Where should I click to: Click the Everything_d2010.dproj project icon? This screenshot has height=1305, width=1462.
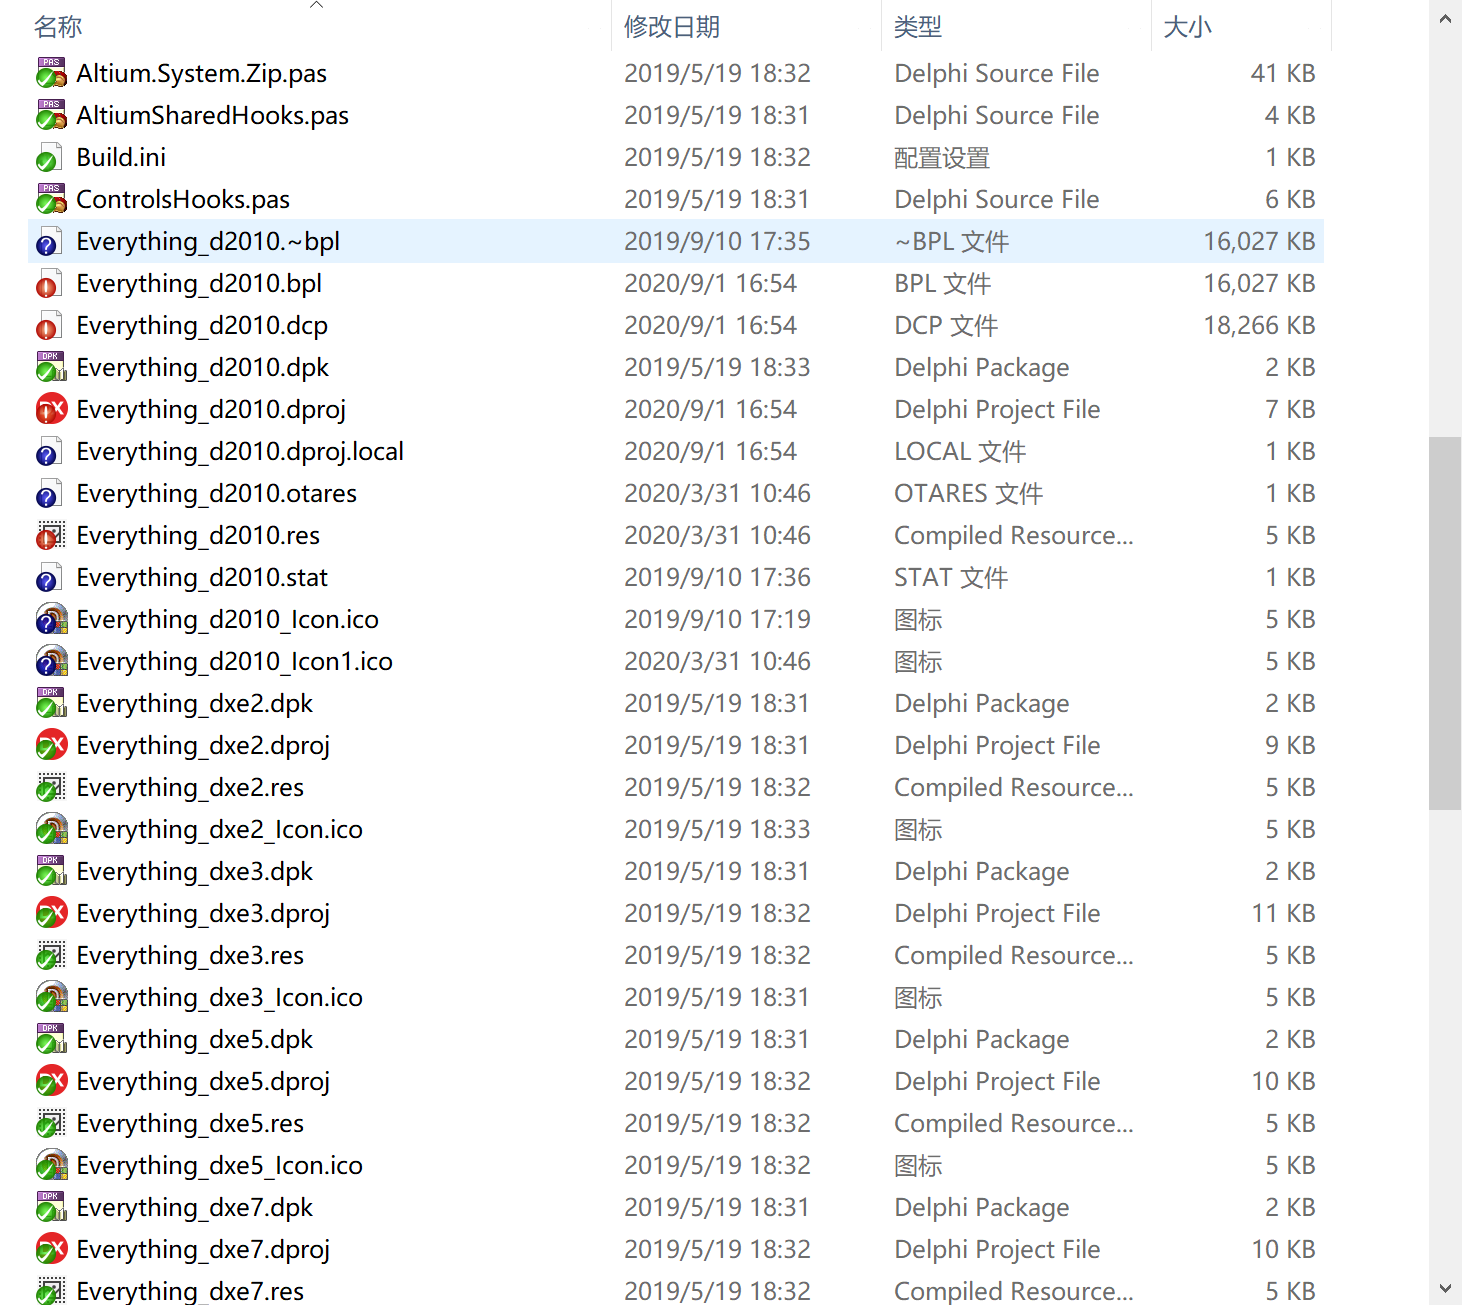point(51,409)
